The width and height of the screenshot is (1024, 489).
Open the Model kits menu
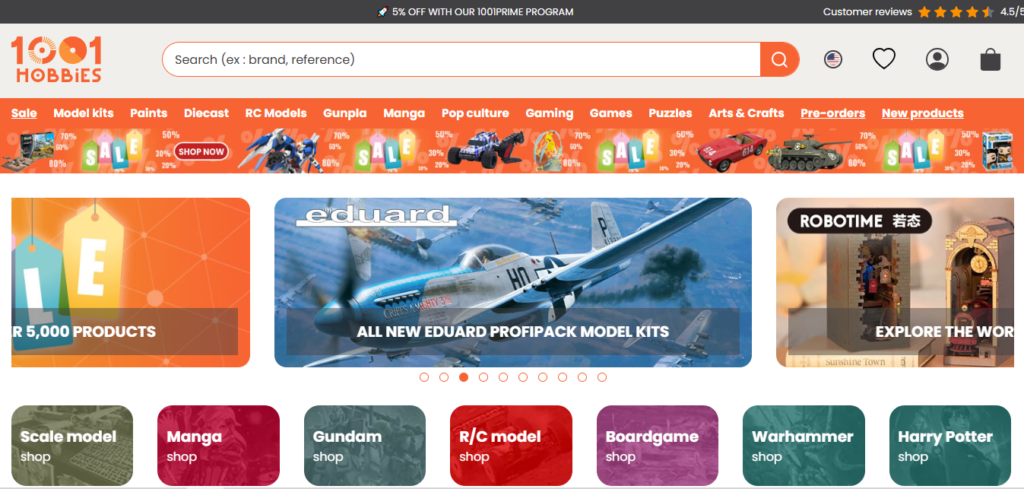click(x=84, y=113)
